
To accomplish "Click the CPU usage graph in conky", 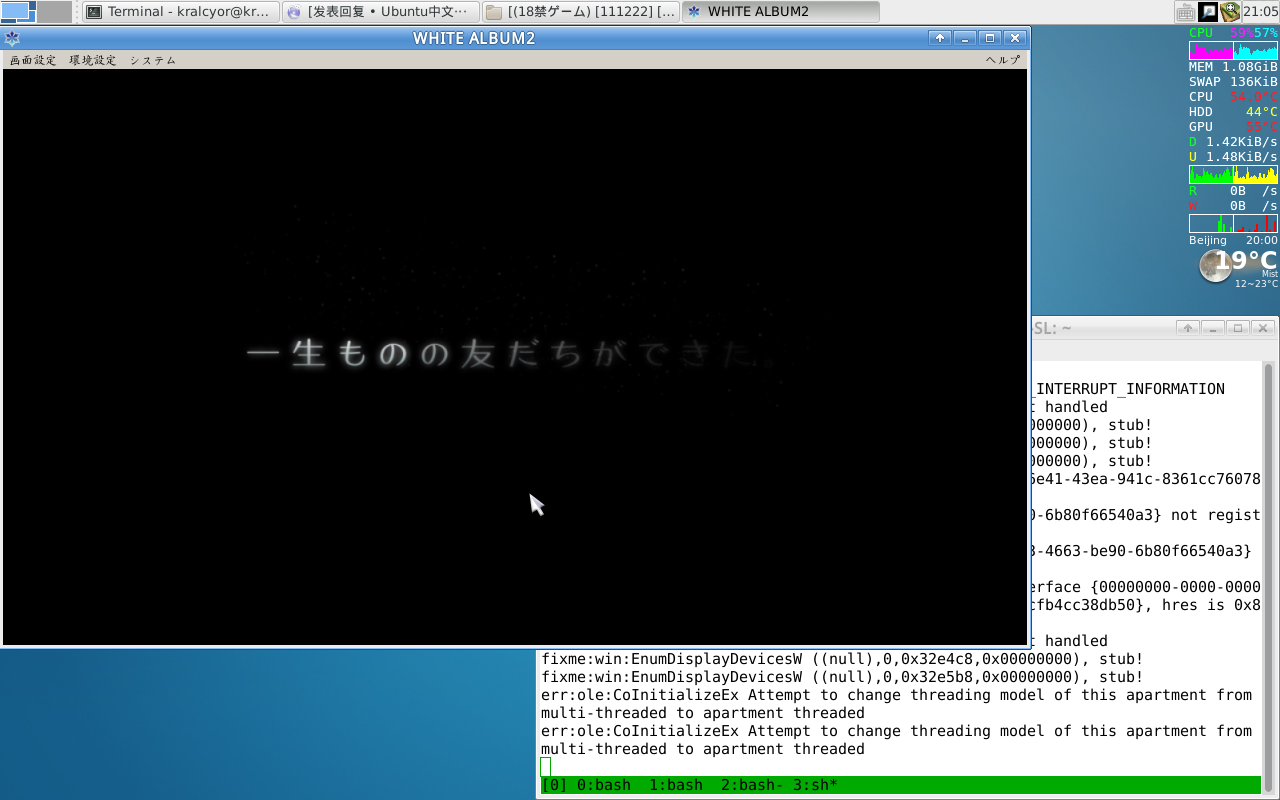I will [1233, 51].
